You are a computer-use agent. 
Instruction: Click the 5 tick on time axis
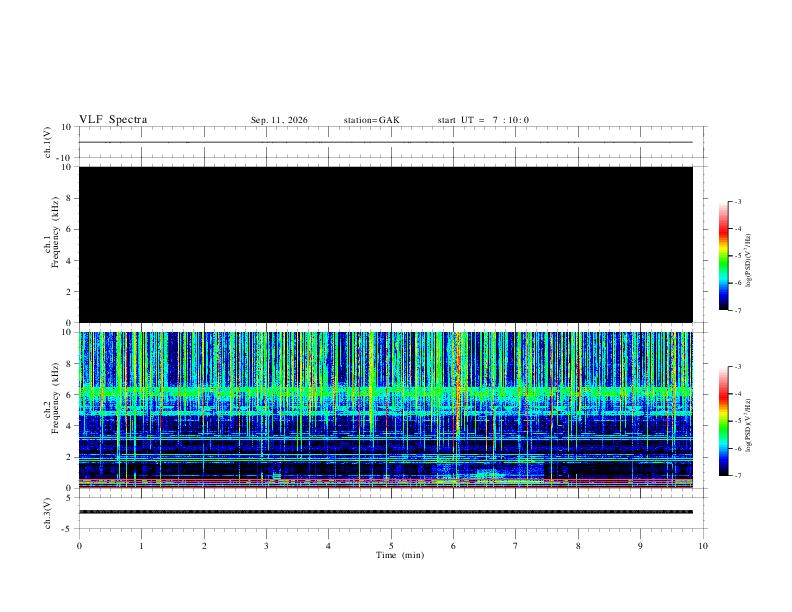391,546
